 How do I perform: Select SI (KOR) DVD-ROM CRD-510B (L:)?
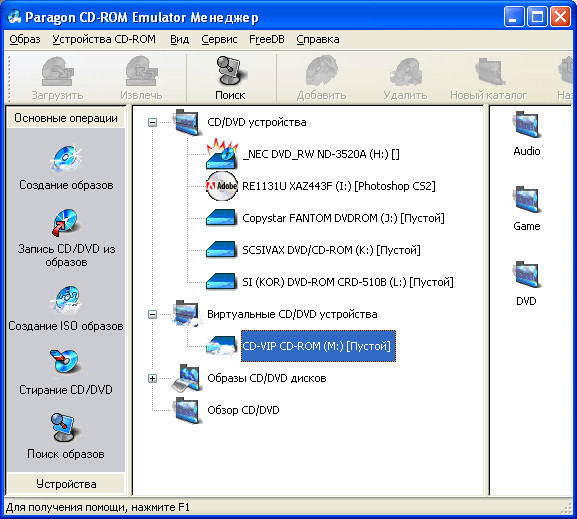click(x=348, y=282)
